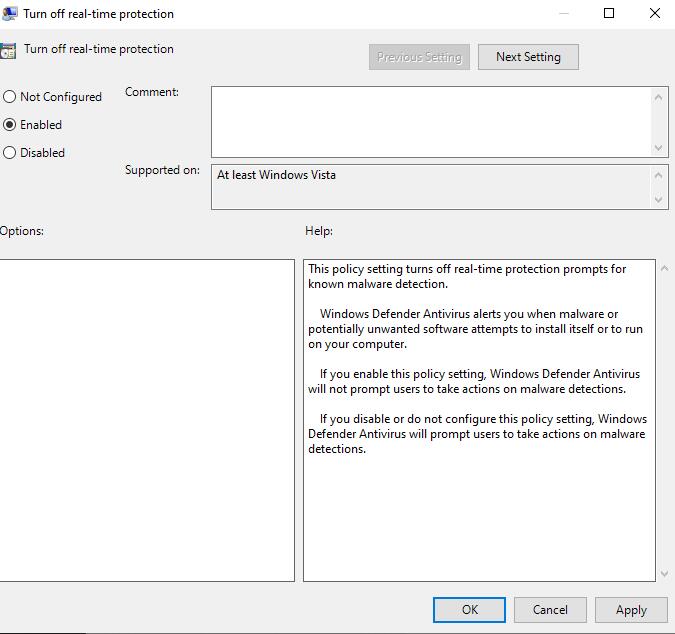Viewport: 675px width, 634px height.
Task: Click the Supported on scroll up arrow
Action: pos(658,175)
